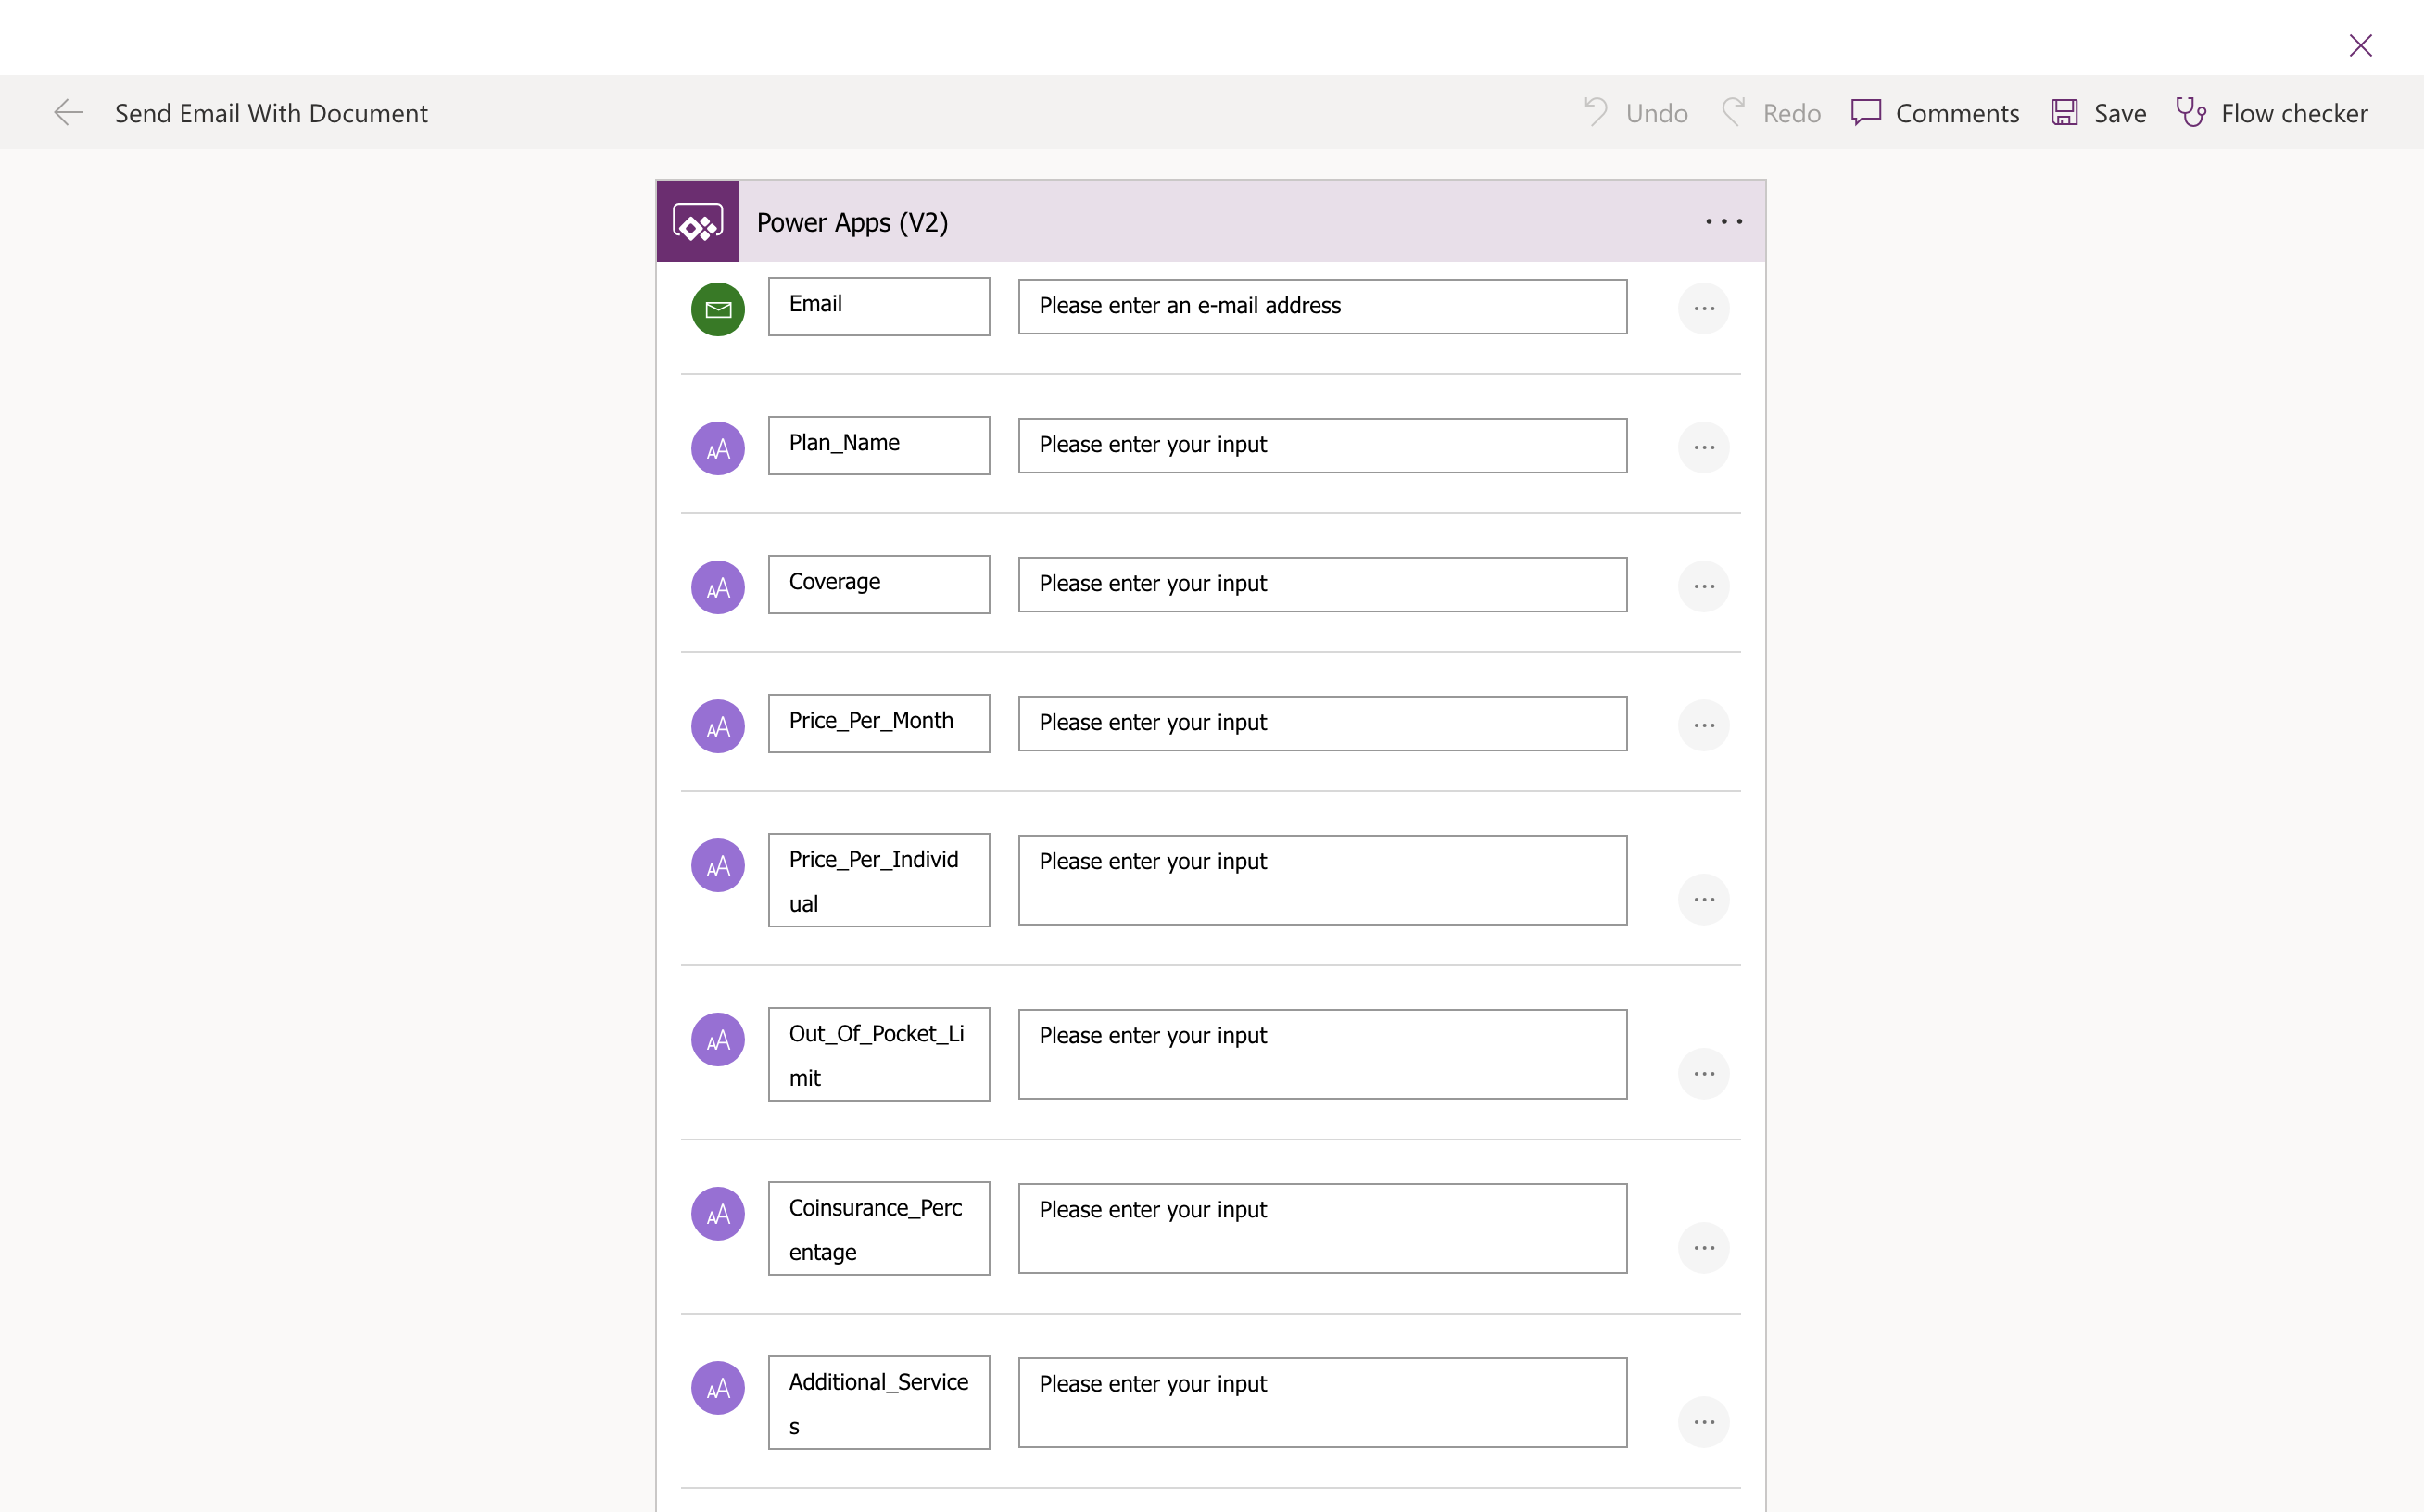This screenshot has width=2424, height=1512.
Task: Click inside the e-mail address input field
Action: click(x=1321, y=306)
